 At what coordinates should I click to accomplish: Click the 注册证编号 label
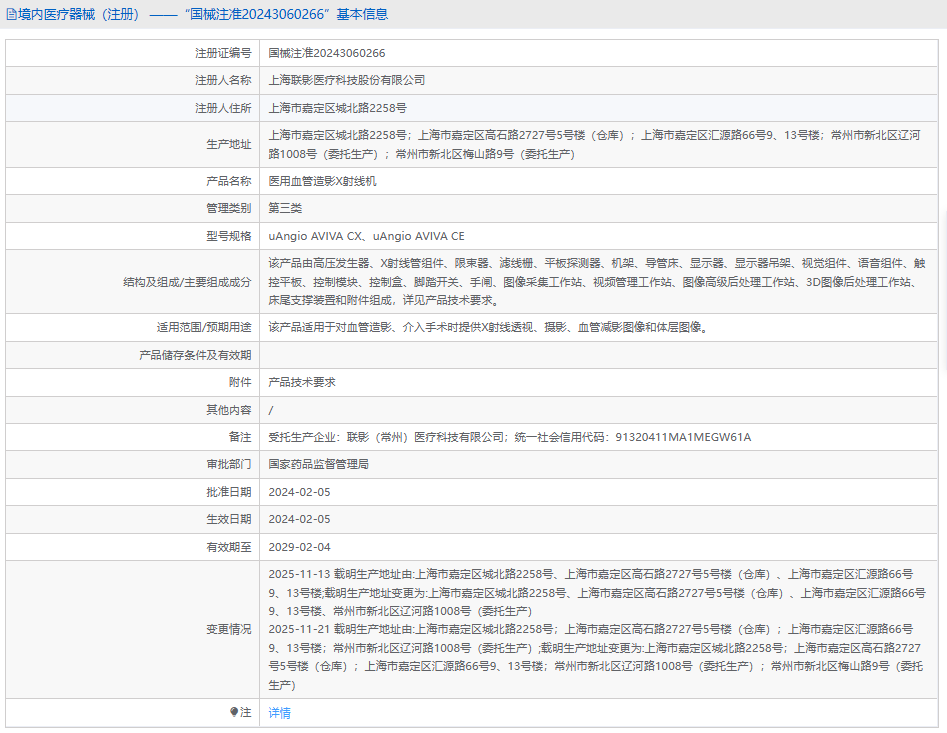pos(223,53)
